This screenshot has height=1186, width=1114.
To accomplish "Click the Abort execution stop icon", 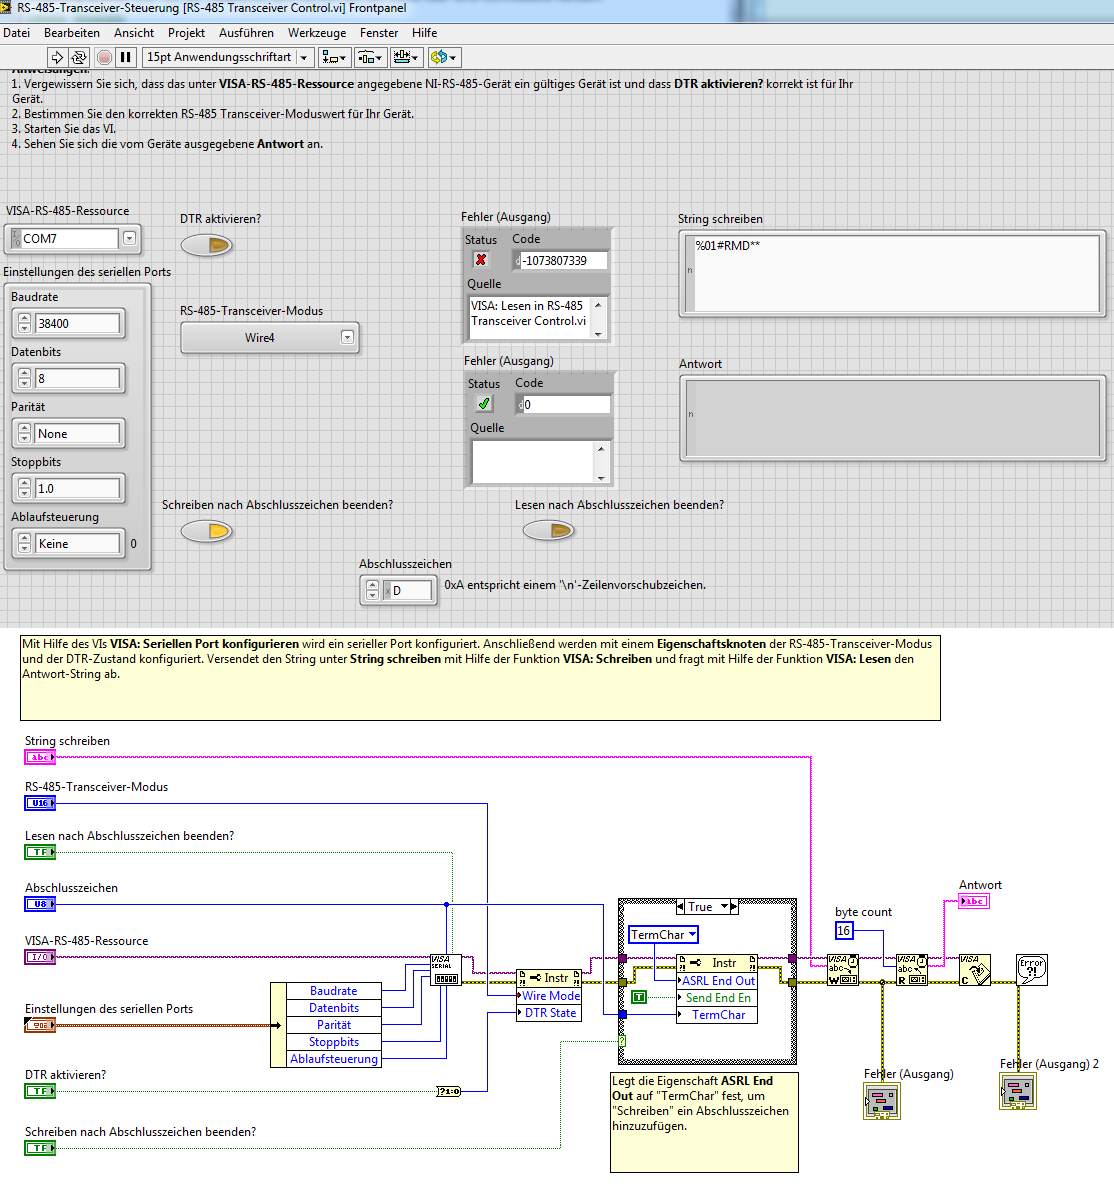I will 105,57.
